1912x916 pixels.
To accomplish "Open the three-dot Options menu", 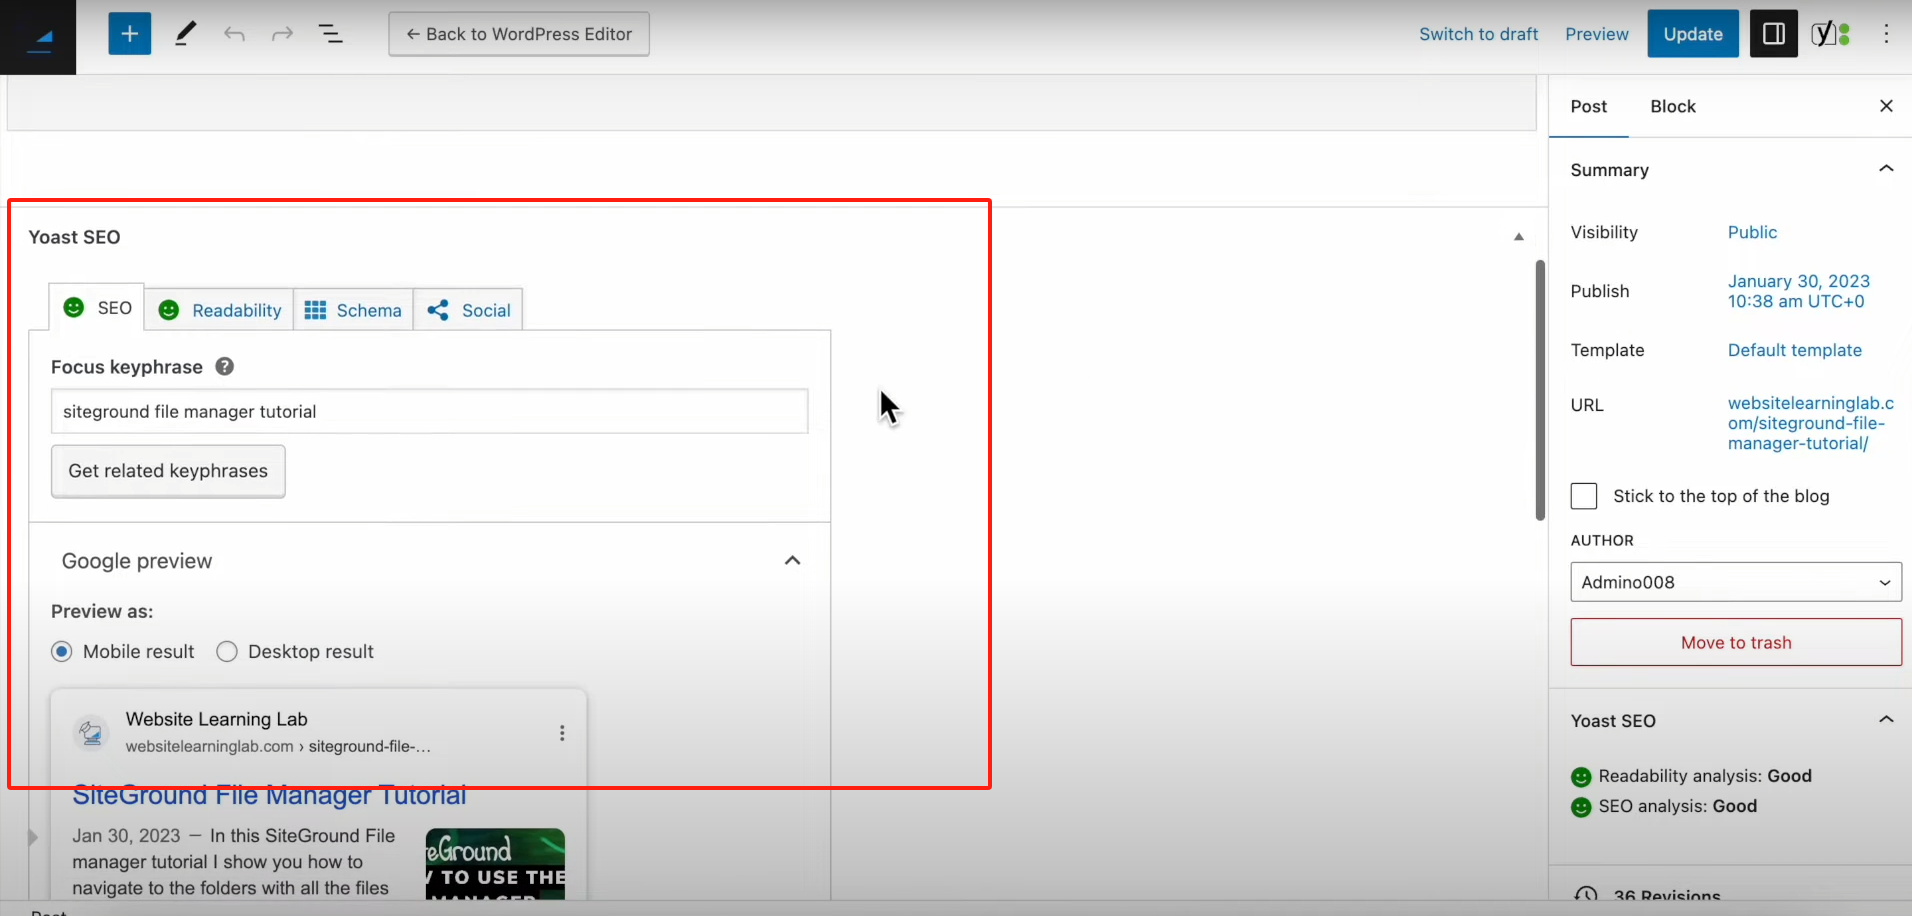I will click(1886, 34).
